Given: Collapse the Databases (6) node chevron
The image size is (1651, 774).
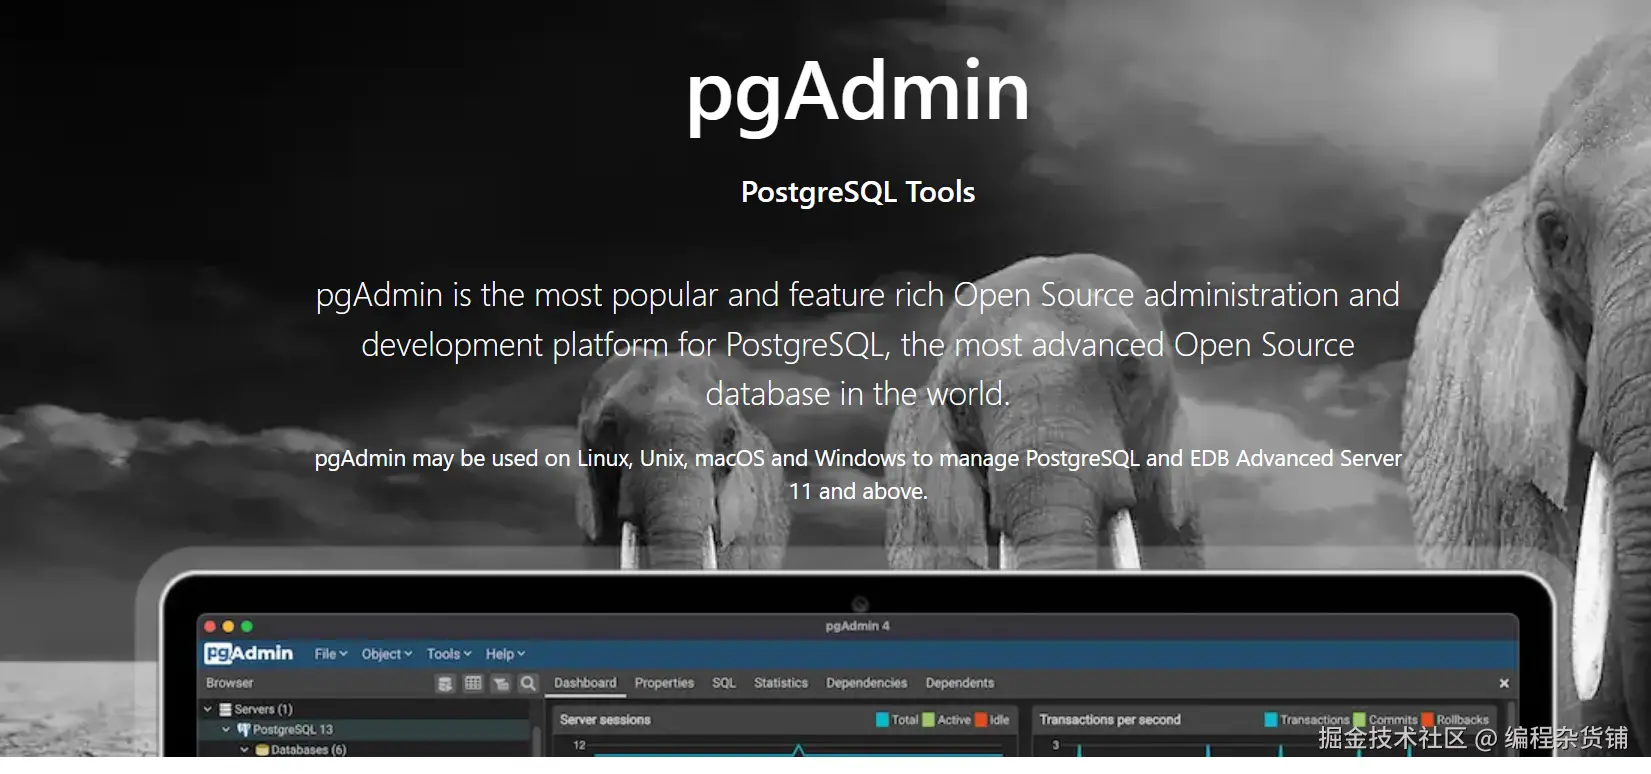Looking at the screenshot, I should click(x=244, y=749).
